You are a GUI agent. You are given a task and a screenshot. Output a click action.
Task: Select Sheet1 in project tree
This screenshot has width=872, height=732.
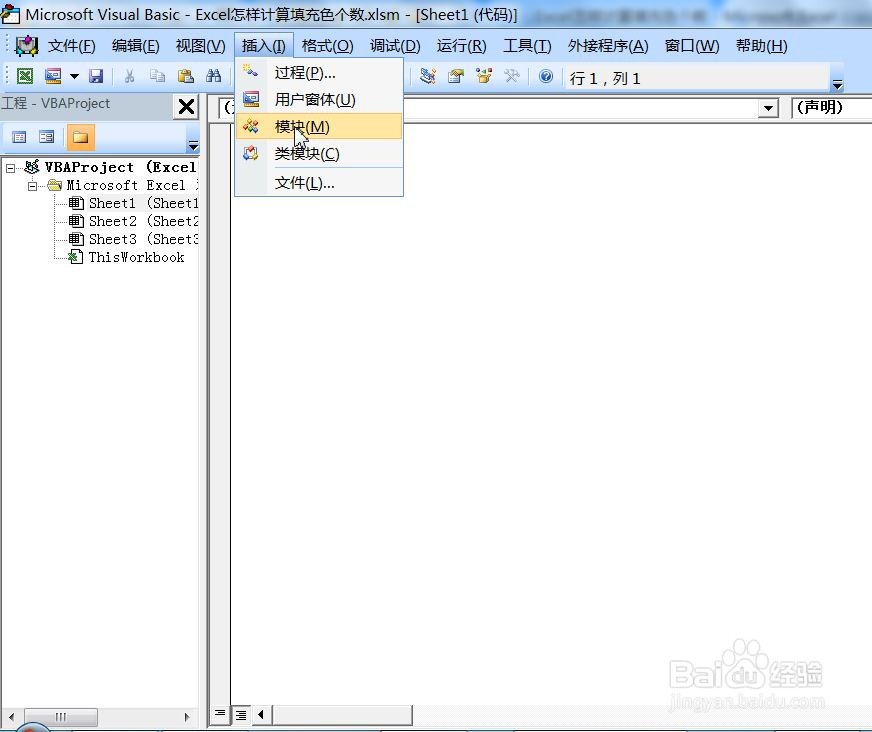point(133,203)
